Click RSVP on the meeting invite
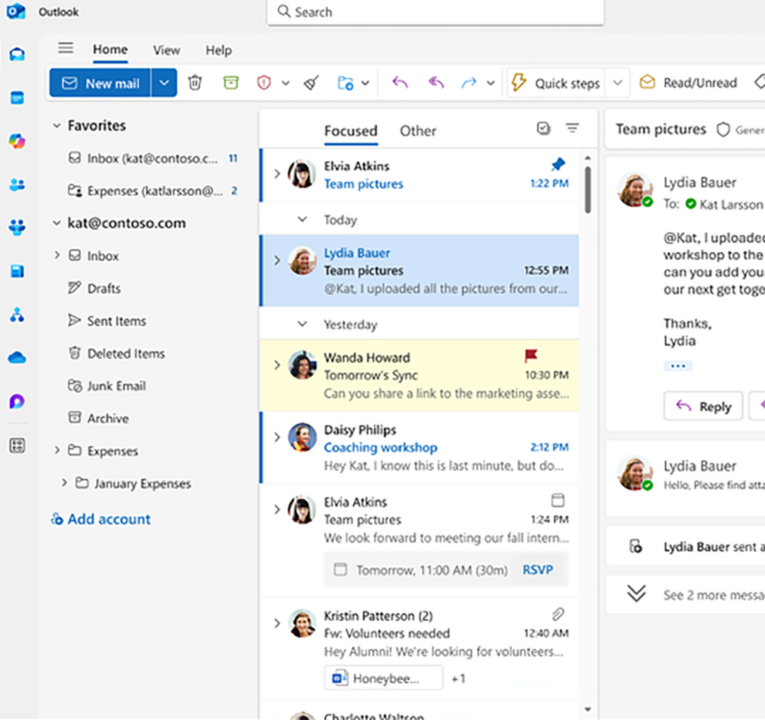The width and height of the screenshot is (765, 720). coord(538,570)
